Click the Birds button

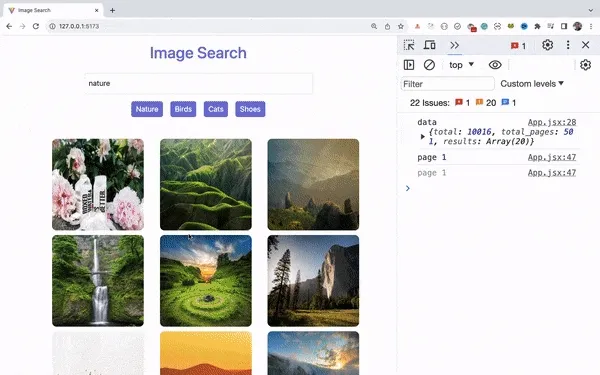coord(183,109)
